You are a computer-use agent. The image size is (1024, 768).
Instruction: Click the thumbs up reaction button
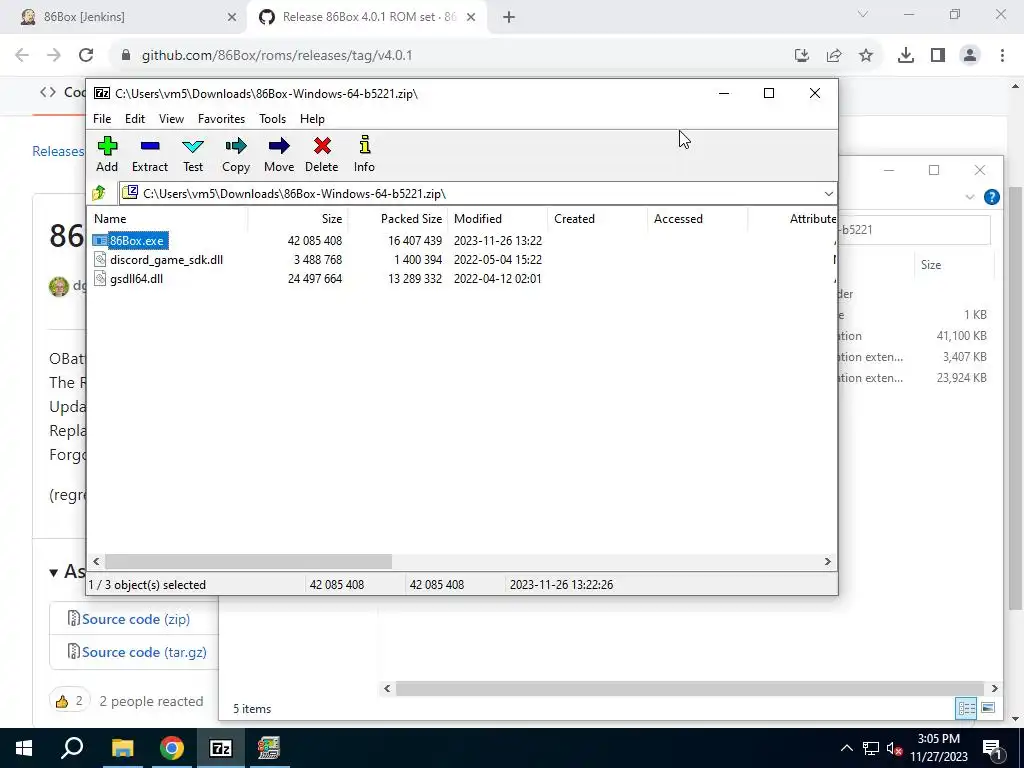pyautogui.click(x=69, y=701)
